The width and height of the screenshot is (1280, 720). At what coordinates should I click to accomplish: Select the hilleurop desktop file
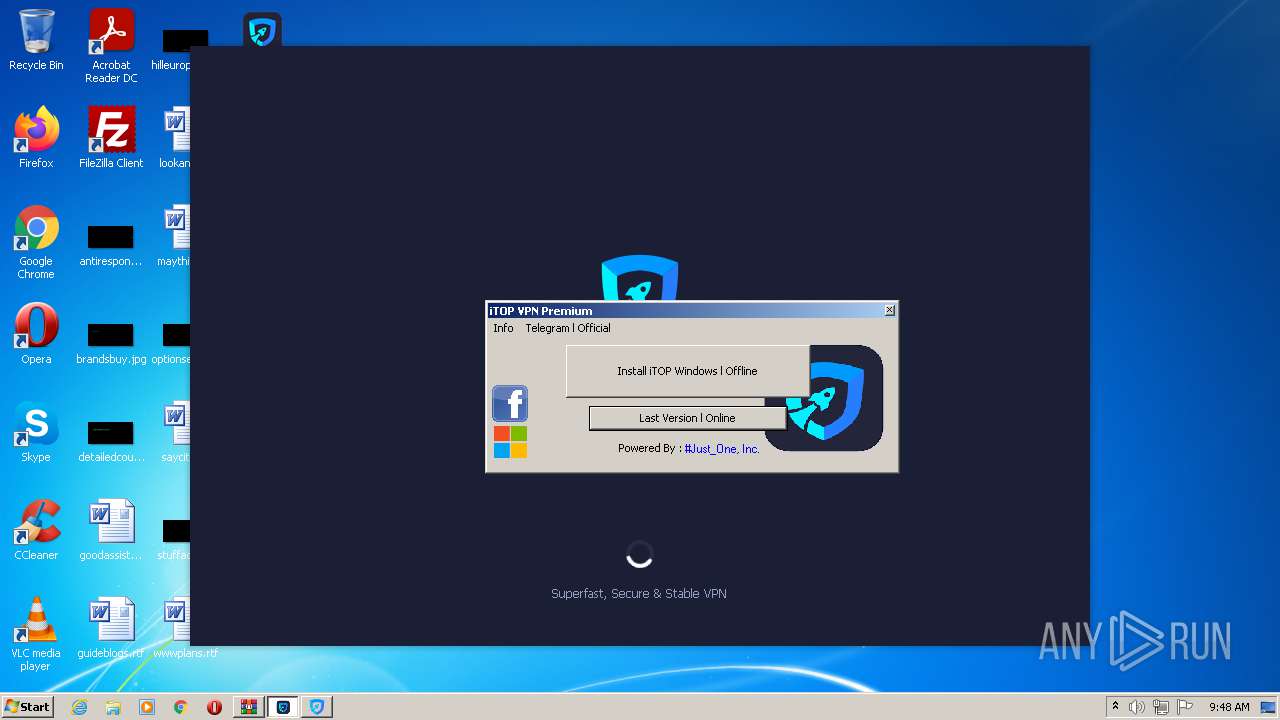(172, 50)
